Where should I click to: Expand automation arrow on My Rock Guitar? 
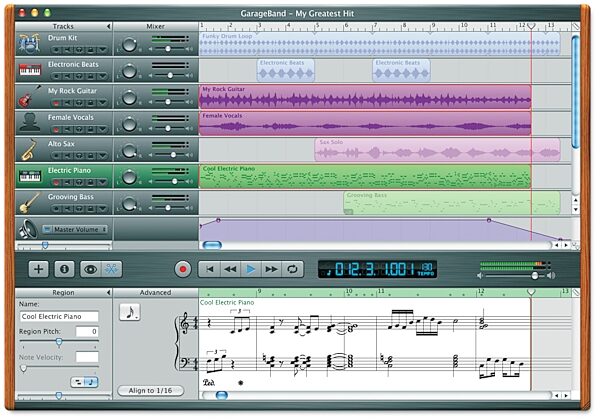click(103, 103)
